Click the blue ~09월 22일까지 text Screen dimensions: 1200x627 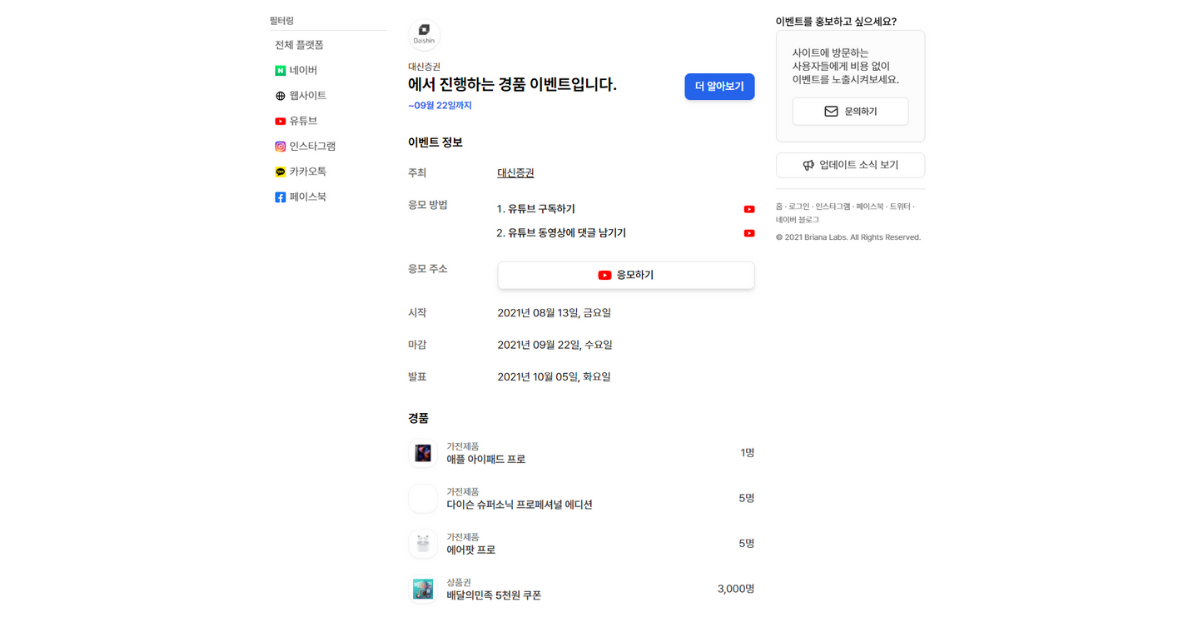click(440, 106)
